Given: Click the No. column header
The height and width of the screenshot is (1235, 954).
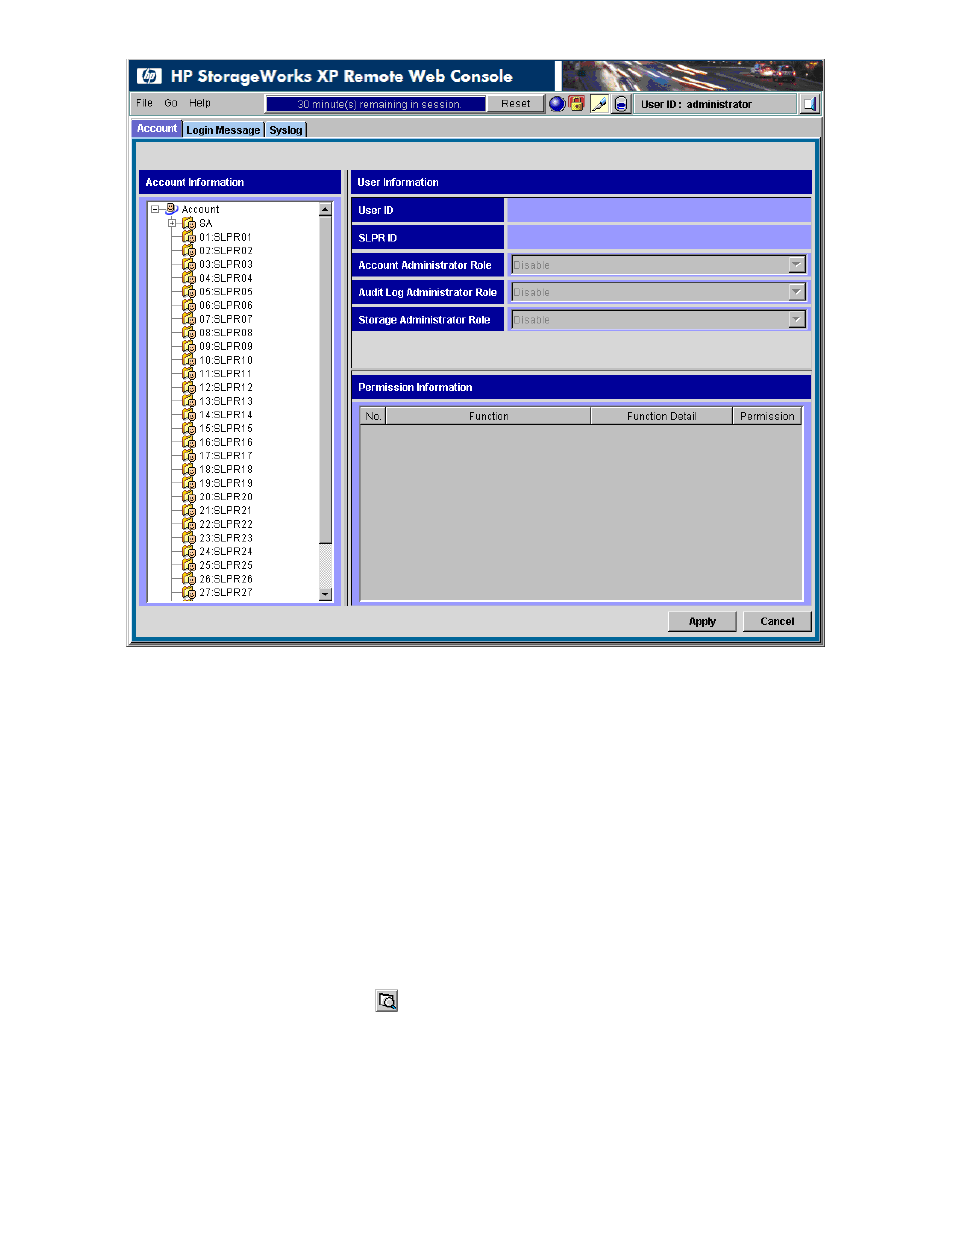Looking at the screenshot, I should pyautogui.click(x=373, y=416).
